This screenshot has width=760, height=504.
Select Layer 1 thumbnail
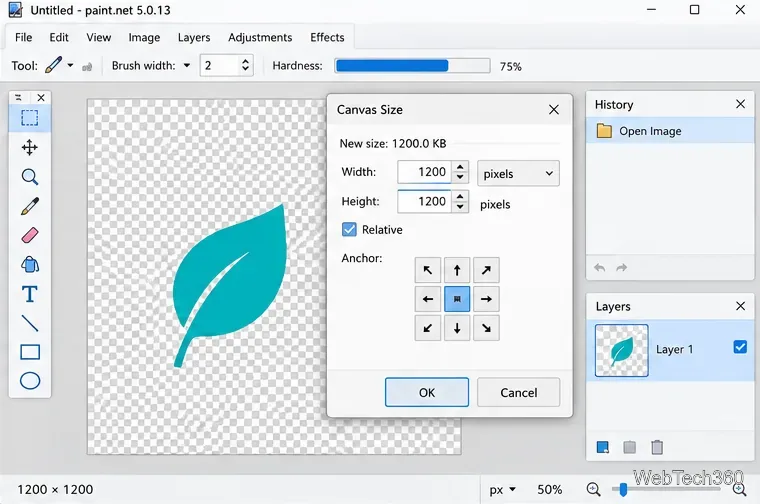[x=621, y=350]
